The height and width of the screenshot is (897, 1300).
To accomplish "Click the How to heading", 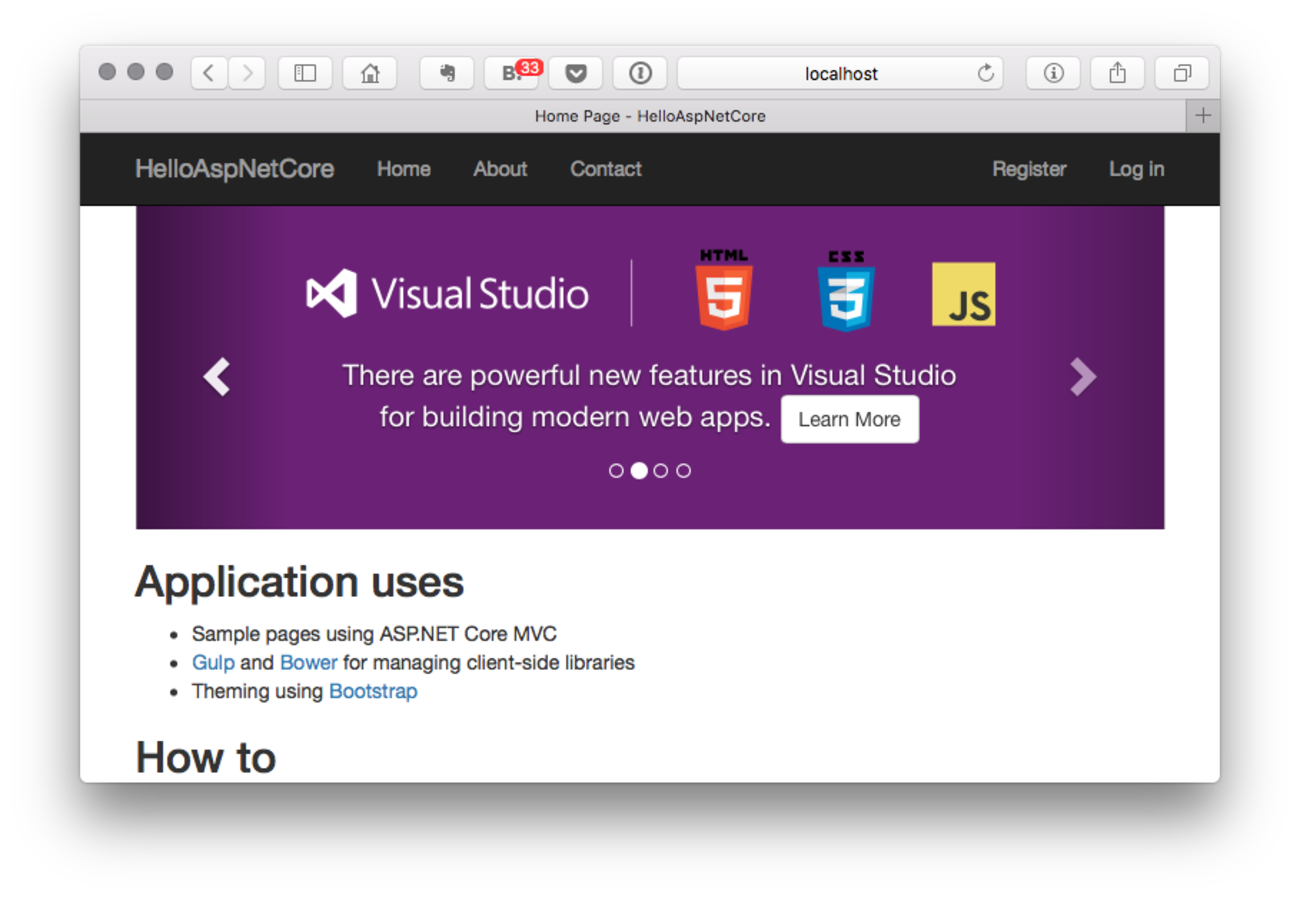I will point(205,757).
